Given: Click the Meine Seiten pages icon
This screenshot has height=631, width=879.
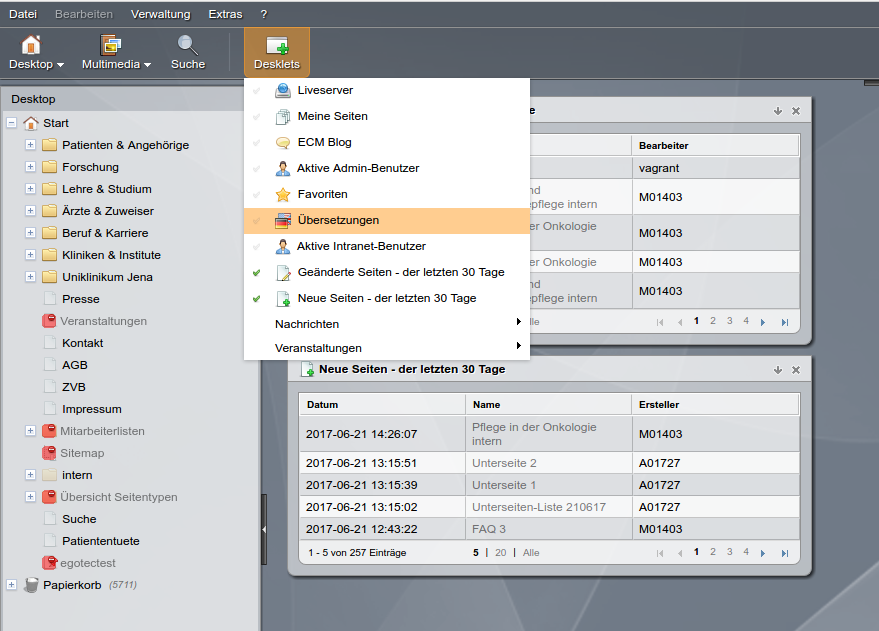Looking at the screenshot, I should point(283,117).
